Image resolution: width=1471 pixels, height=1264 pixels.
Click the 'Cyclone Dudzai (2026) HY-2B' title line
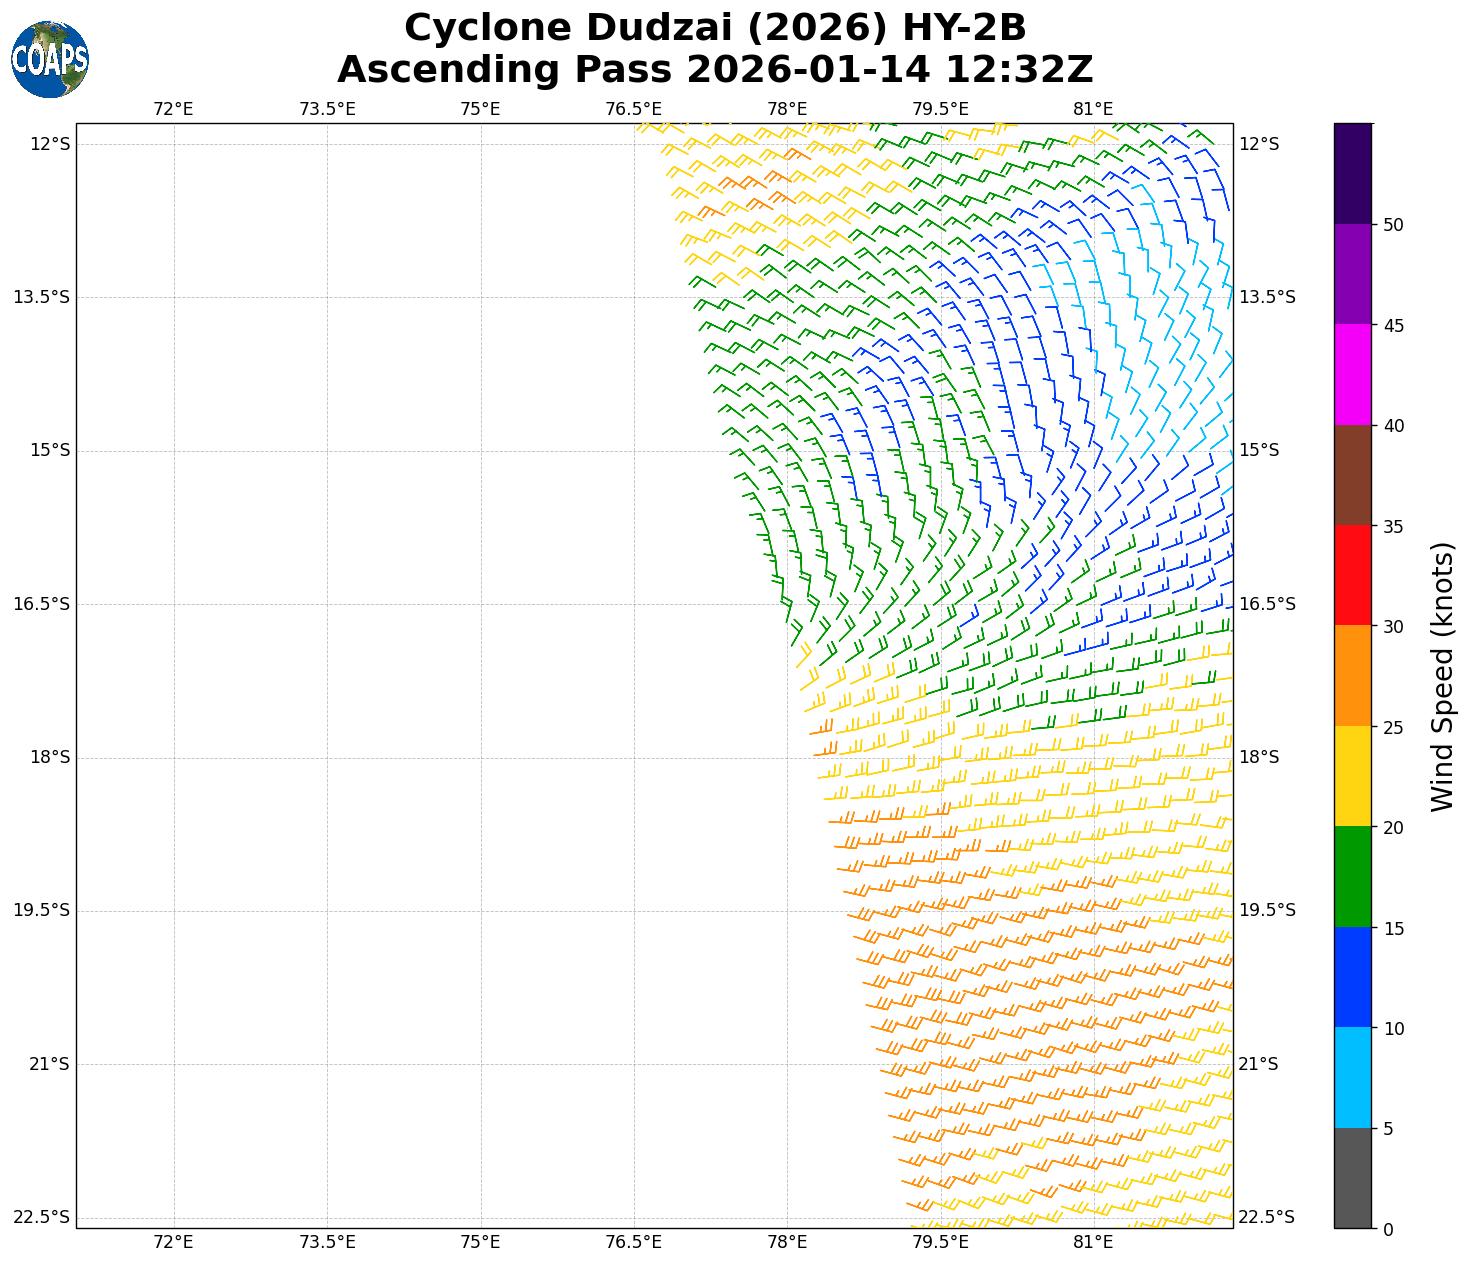pyautogui.click(x=714, y=28)
